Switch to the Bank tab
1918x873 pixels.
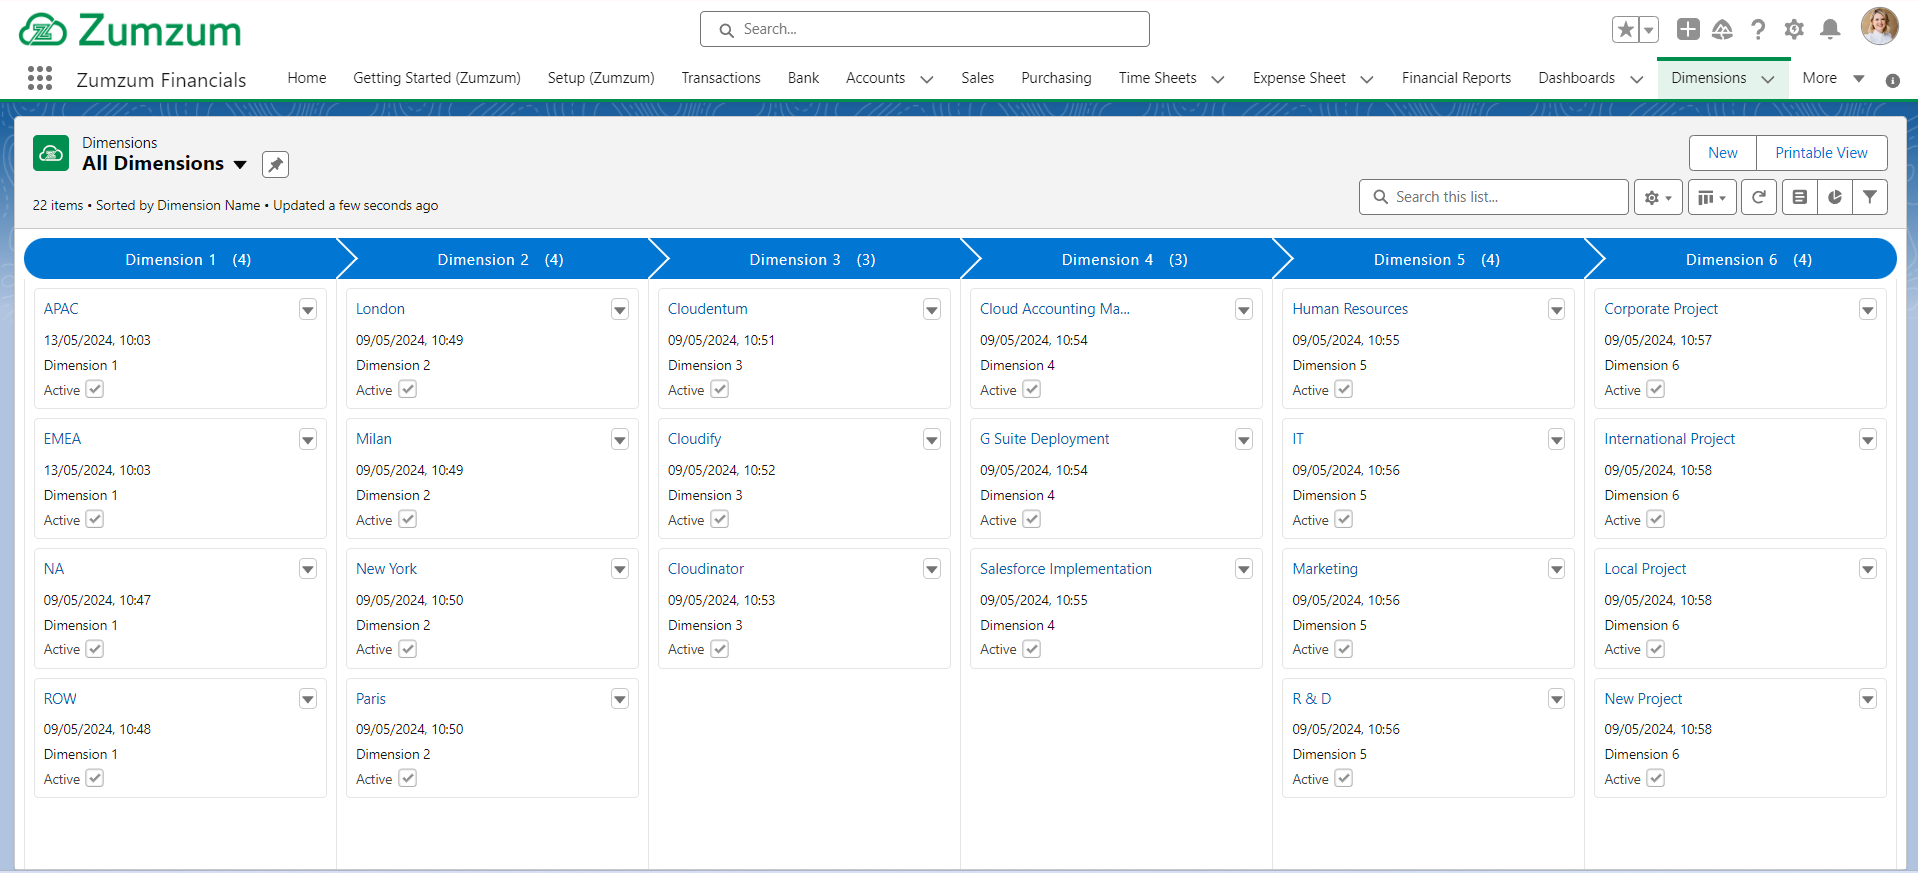803,78
